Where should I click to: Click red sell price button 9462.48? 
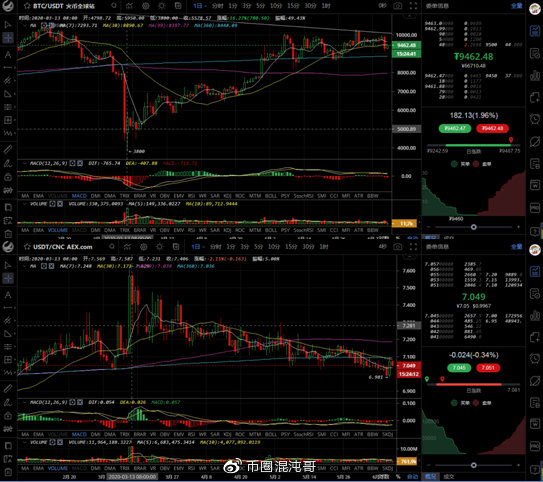click(492, 128)
